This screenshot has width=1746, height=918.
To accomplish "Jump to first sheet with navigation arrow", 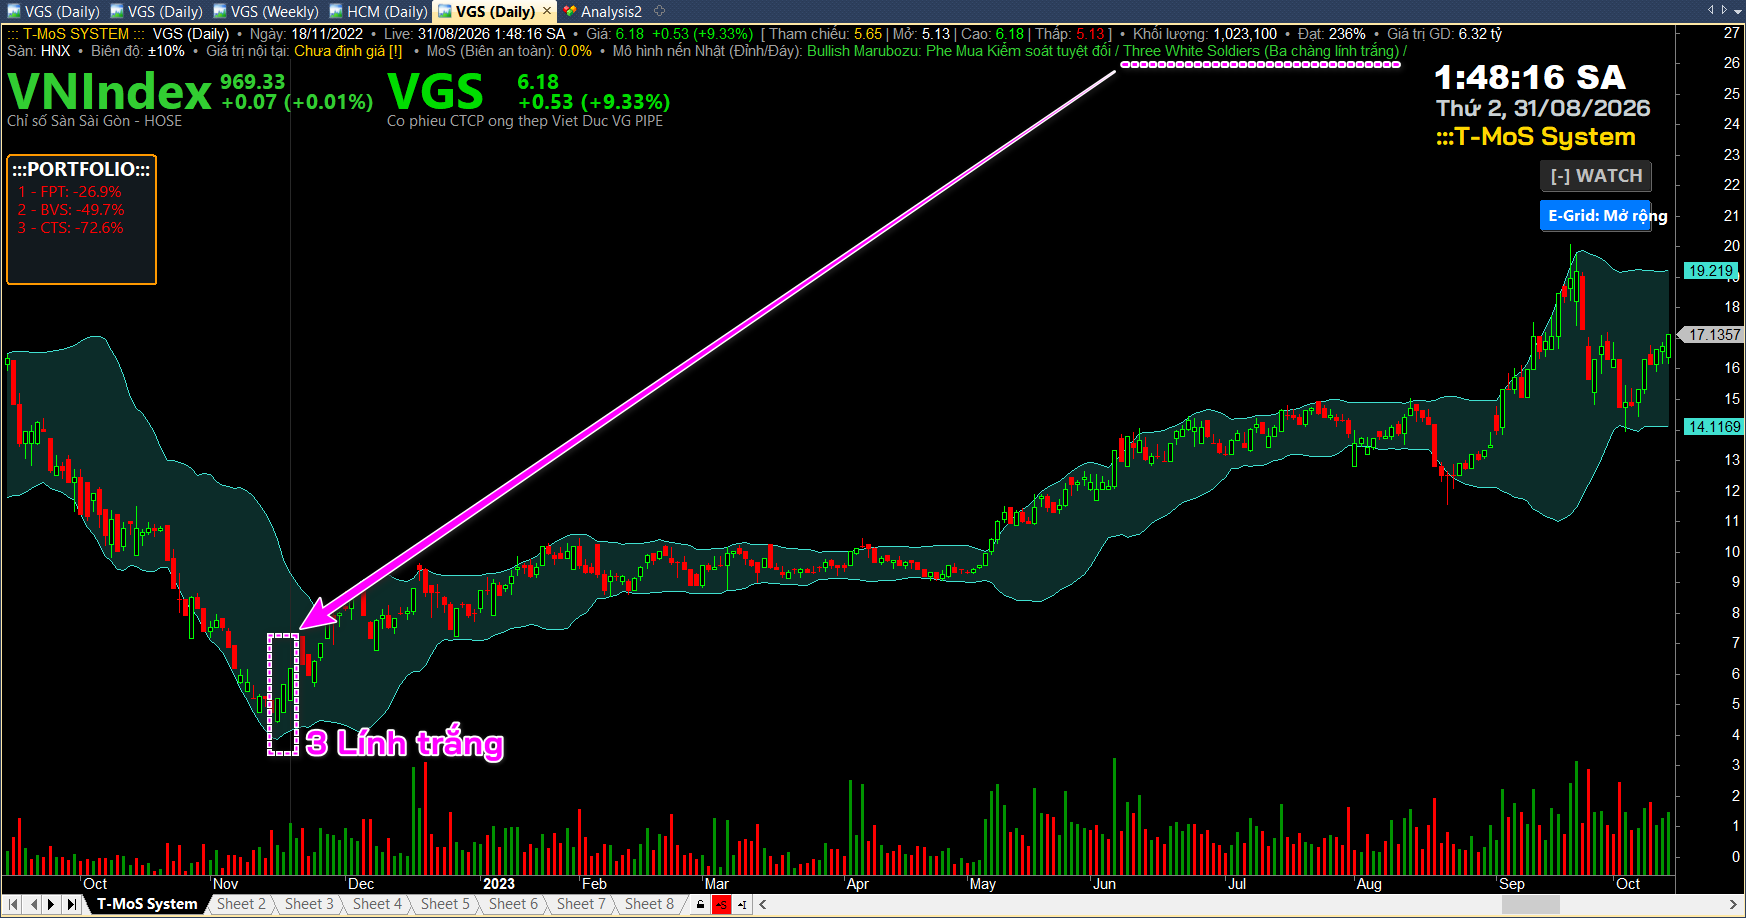I will click(14, 904).
